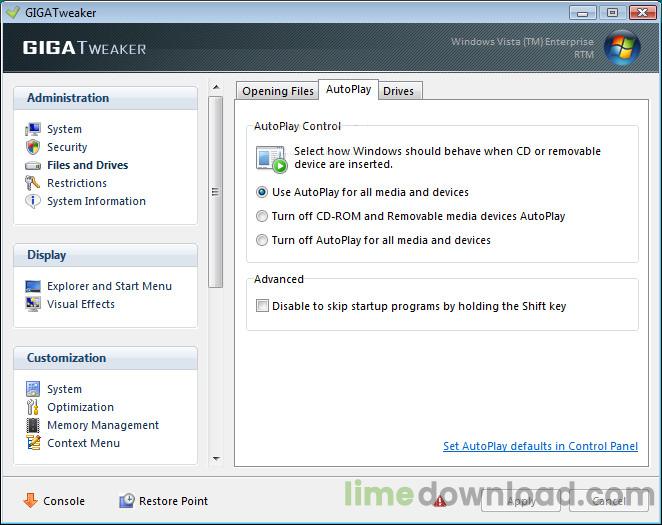Screen dimensions: 662x525
Task: Click the info icon beside System Information
Action: coord(33,201)
